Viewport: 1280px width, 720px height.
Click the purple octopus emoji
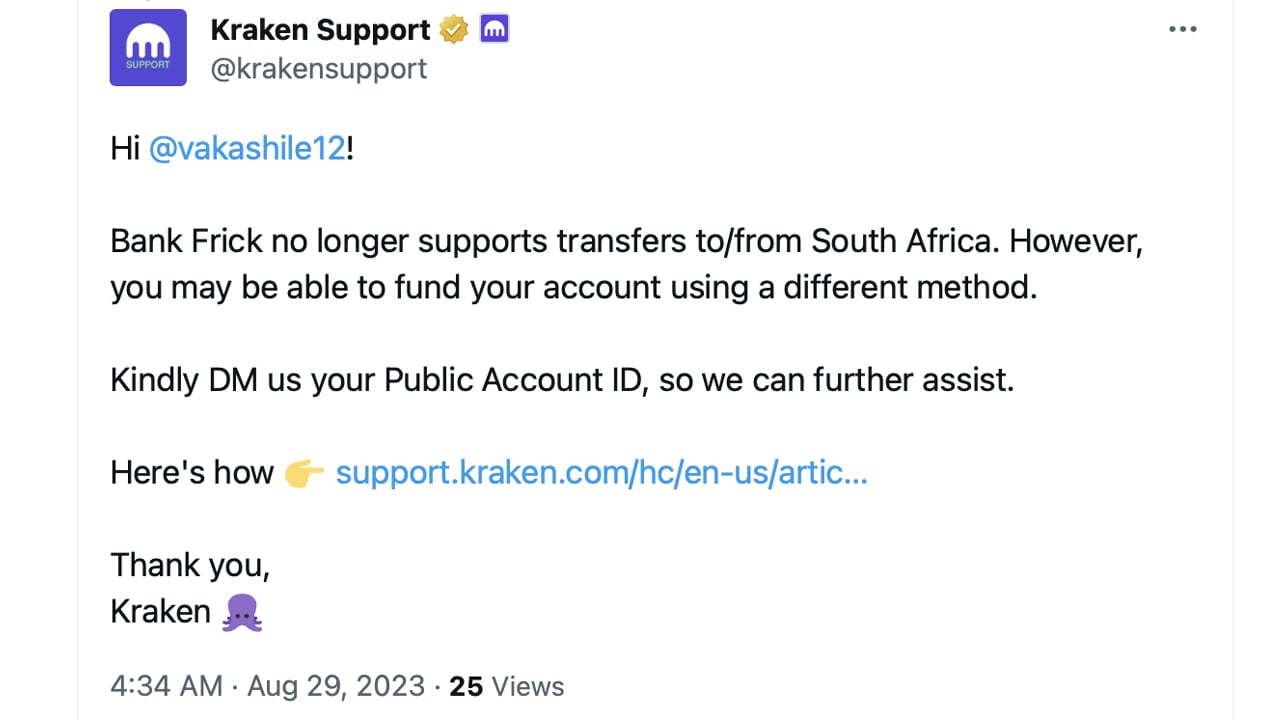pyautogui.click(x=242, y=612)
